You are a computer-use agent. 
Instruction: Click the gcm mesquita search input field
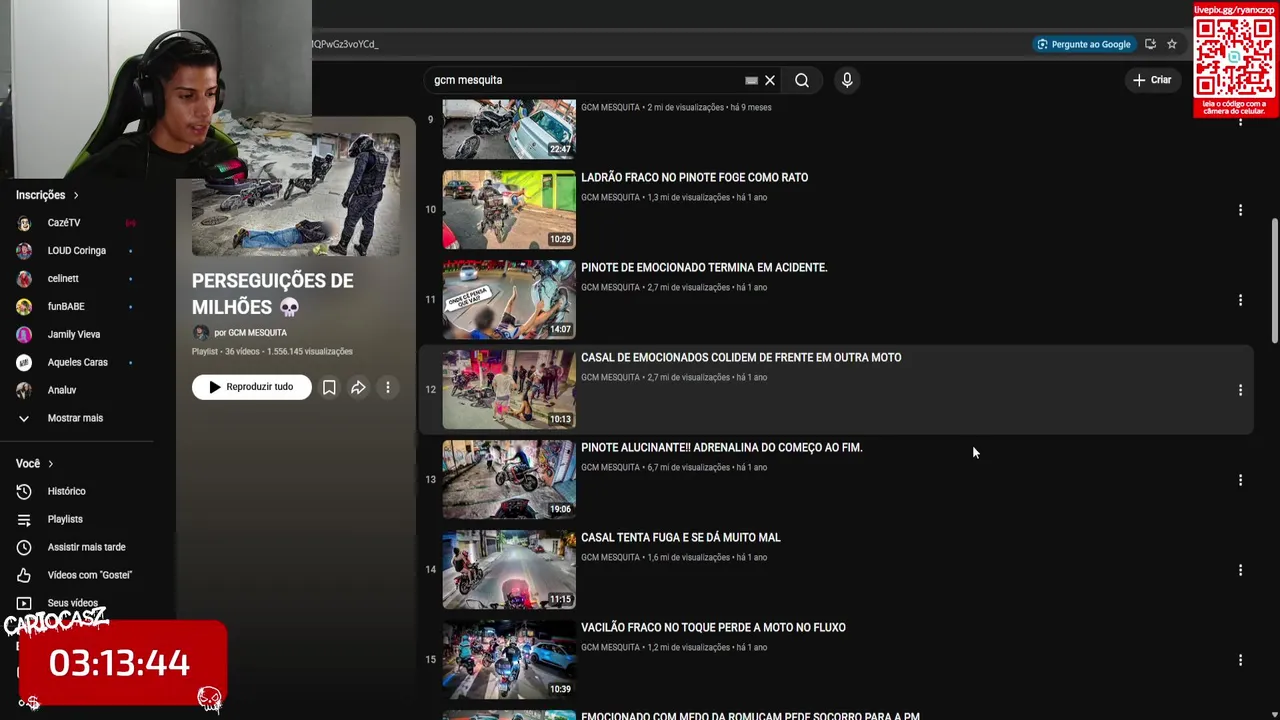click(585, 80)
